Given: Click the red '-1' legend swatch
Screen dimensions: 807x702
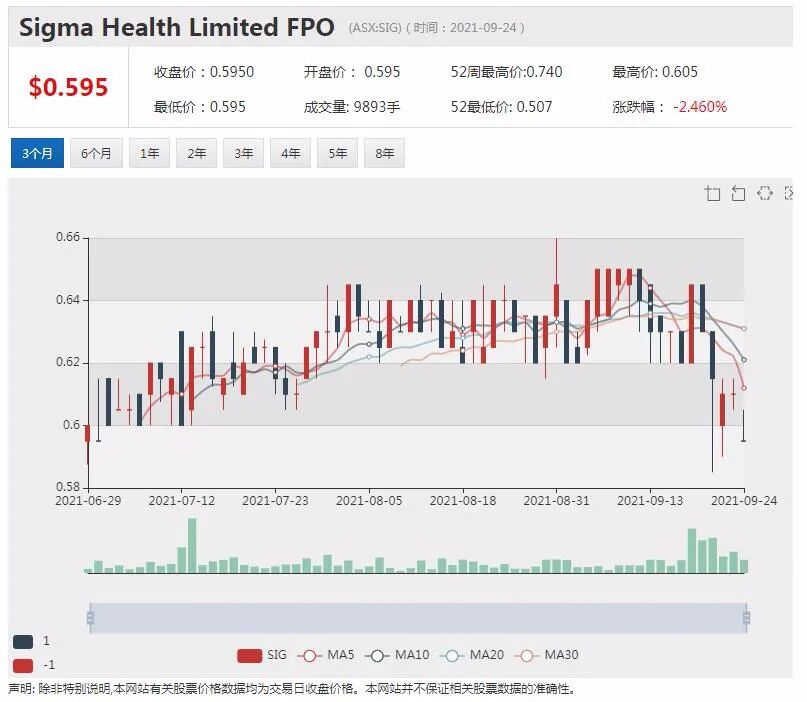Looking at the screenshot, I should click(23, 665).
